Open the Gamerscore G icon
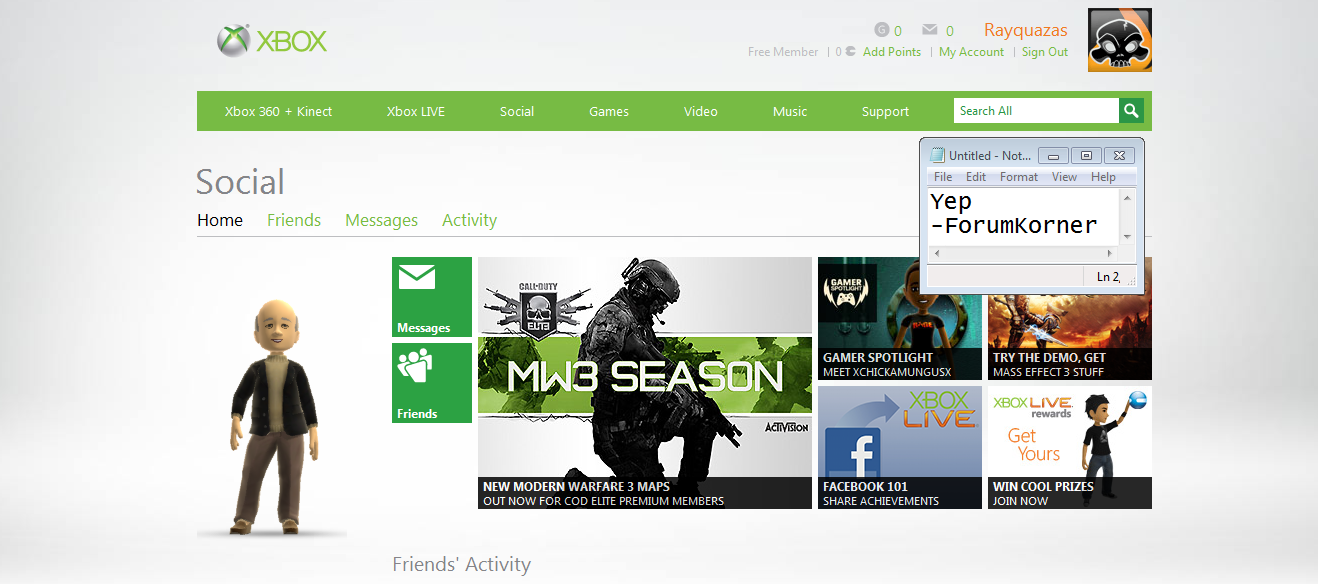 point(882,30)
